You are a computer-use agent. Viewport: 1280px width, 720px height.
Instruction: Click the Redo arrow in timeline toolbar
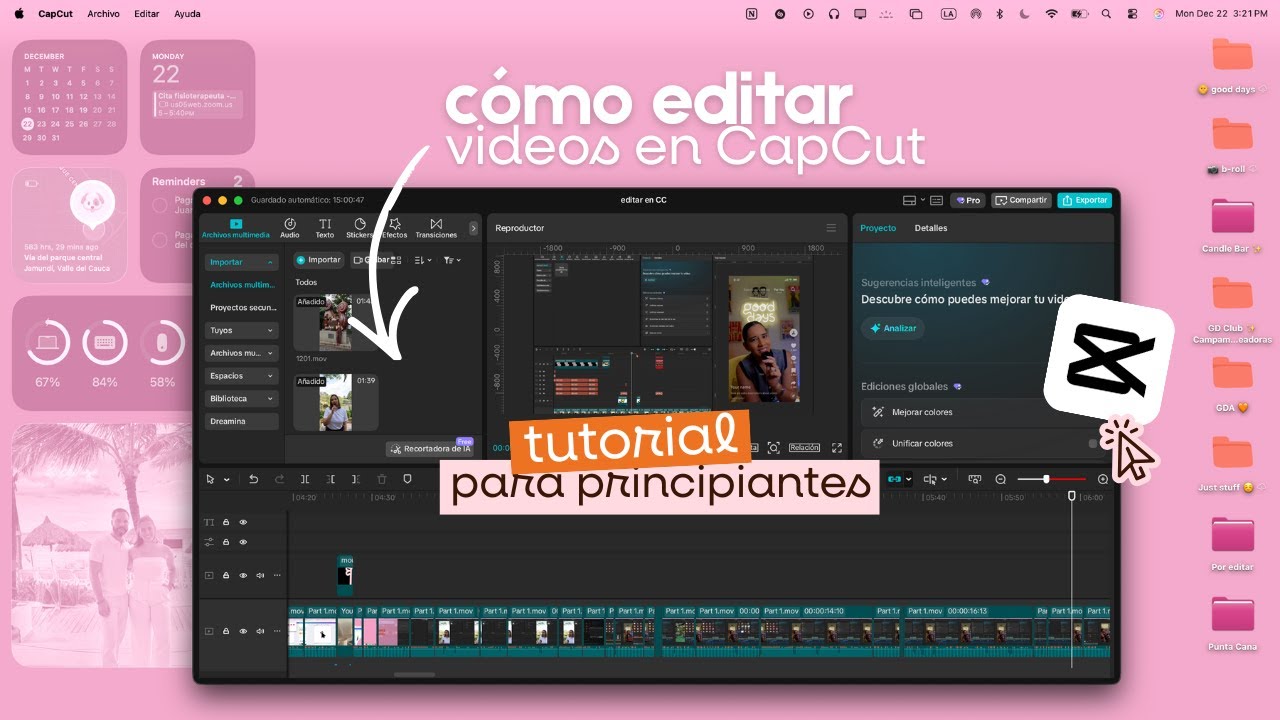279,479
